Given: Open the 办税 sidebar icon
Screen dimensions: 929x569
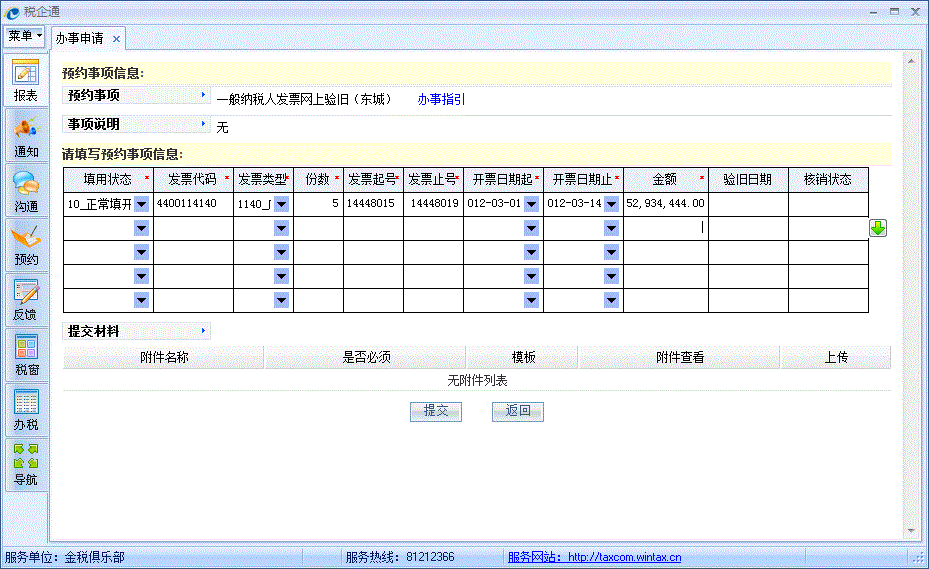Looking at the screenshot, I should [x=25, y=410].
